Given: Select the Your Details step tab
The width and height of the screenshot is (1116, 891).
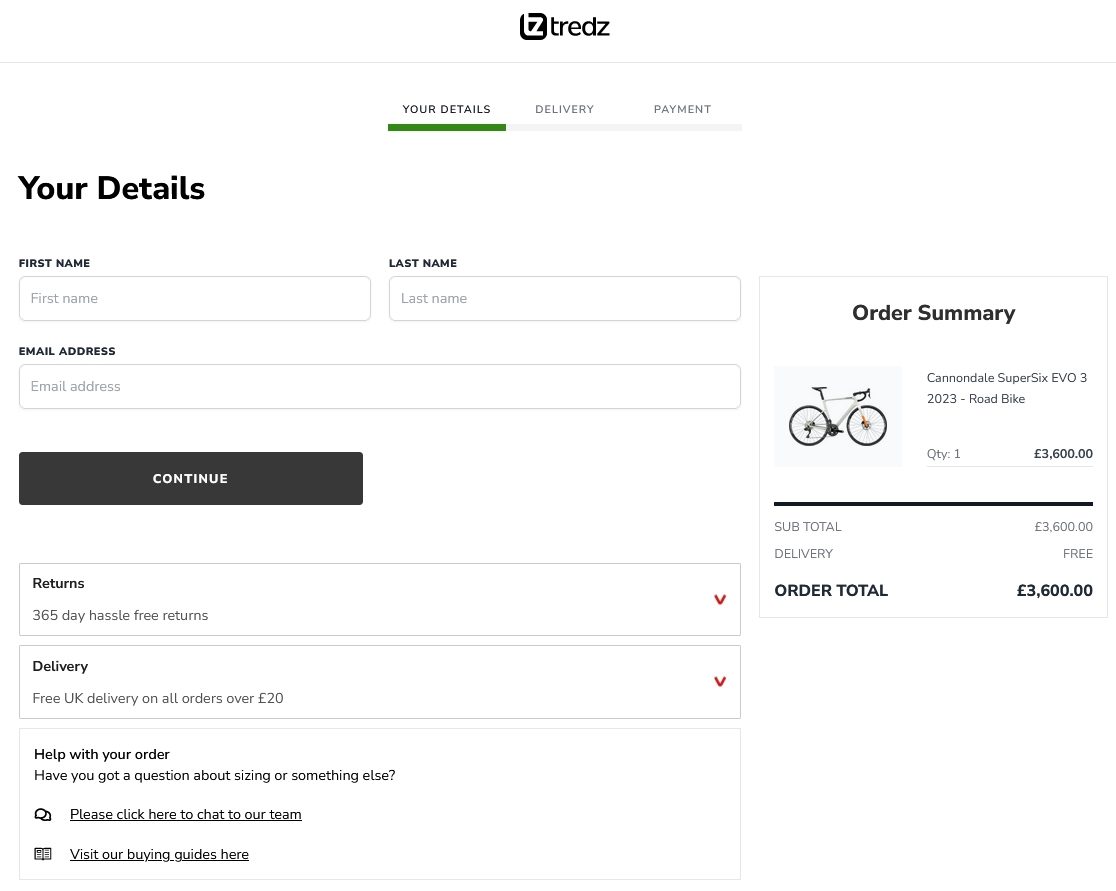Looking at the screenshot, I should [446, 109].
